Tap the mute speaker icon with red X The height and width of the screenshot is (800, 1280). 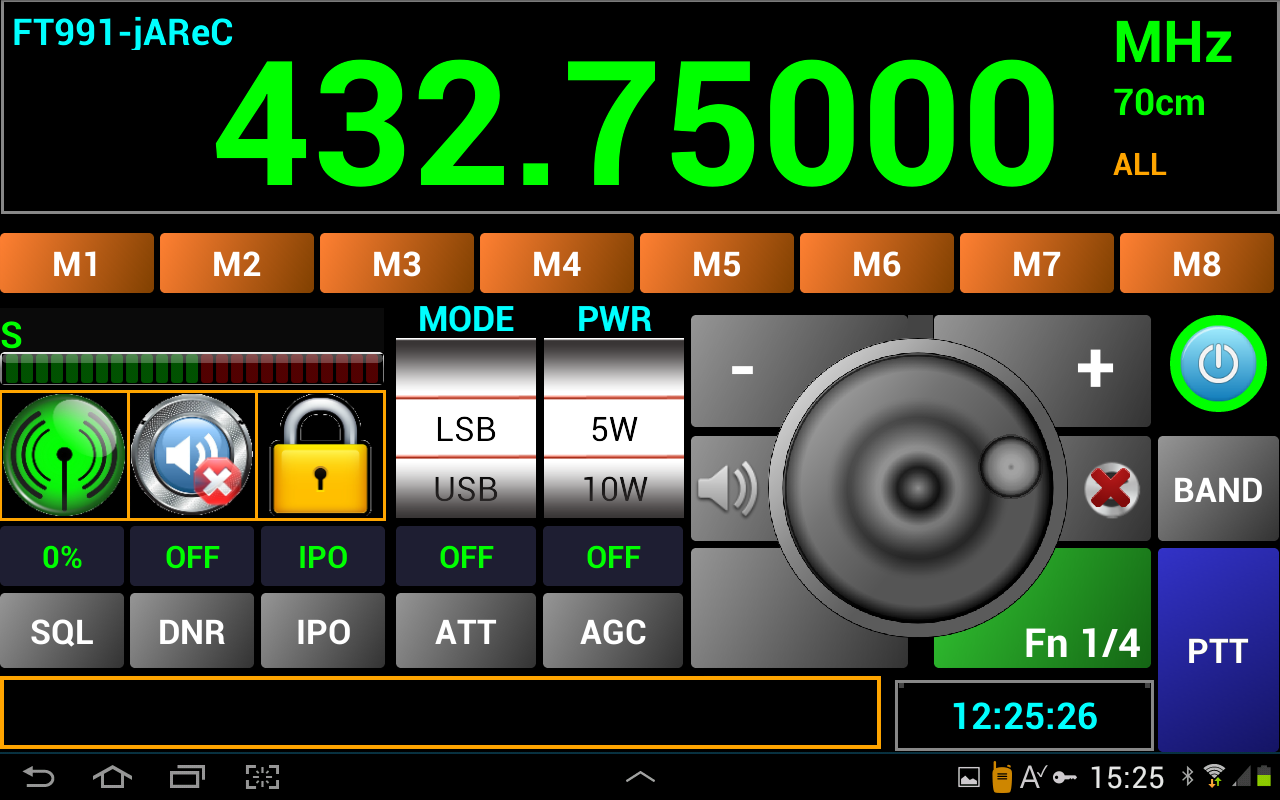(x=192, y=455)
